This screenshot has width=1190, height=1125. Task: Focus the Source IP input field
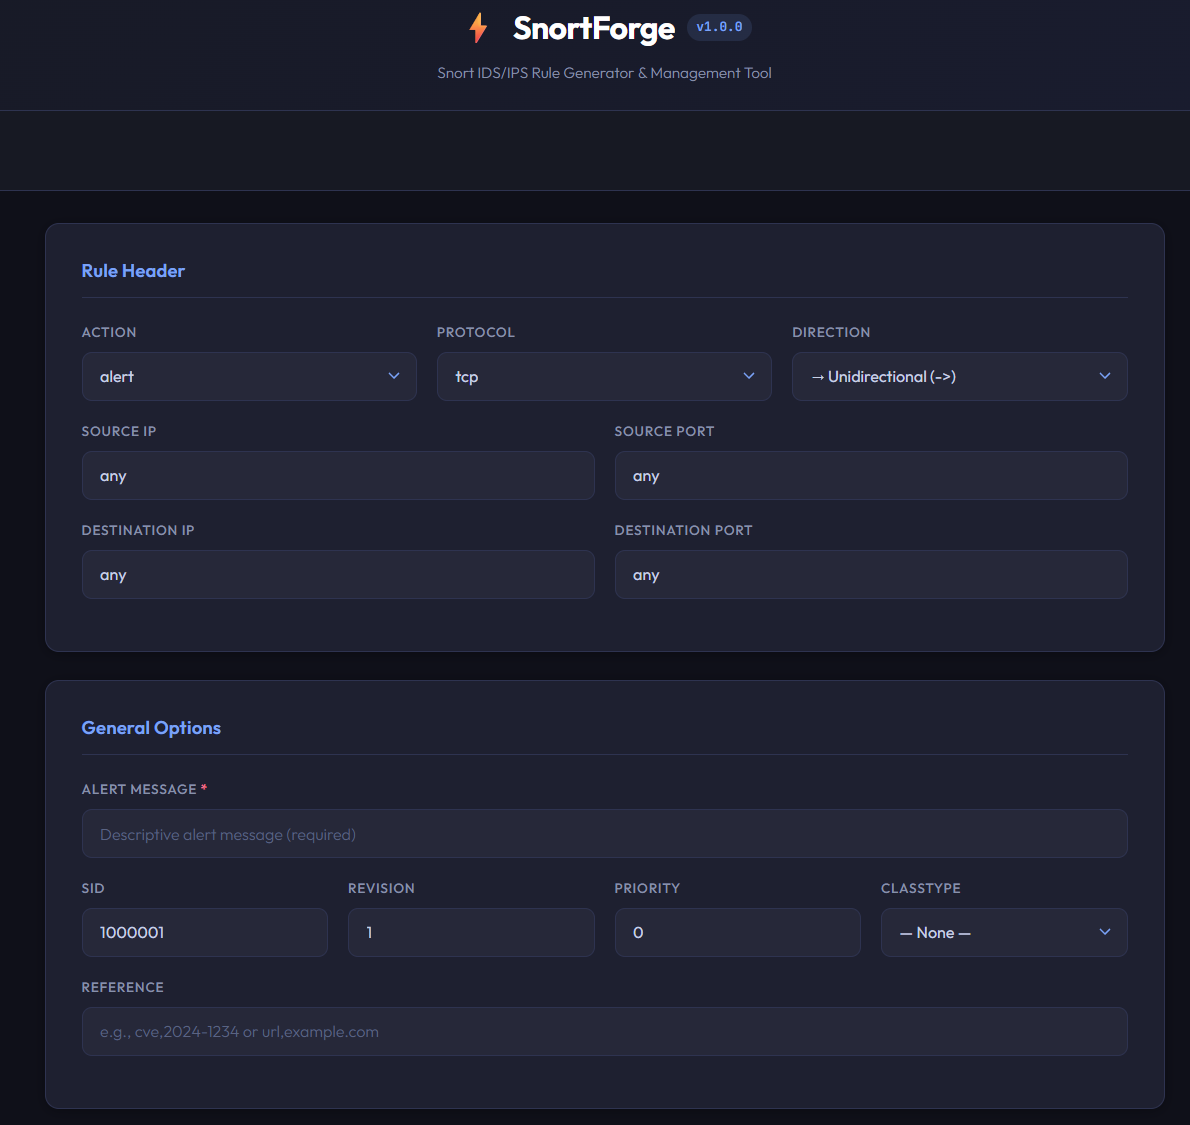338,476
